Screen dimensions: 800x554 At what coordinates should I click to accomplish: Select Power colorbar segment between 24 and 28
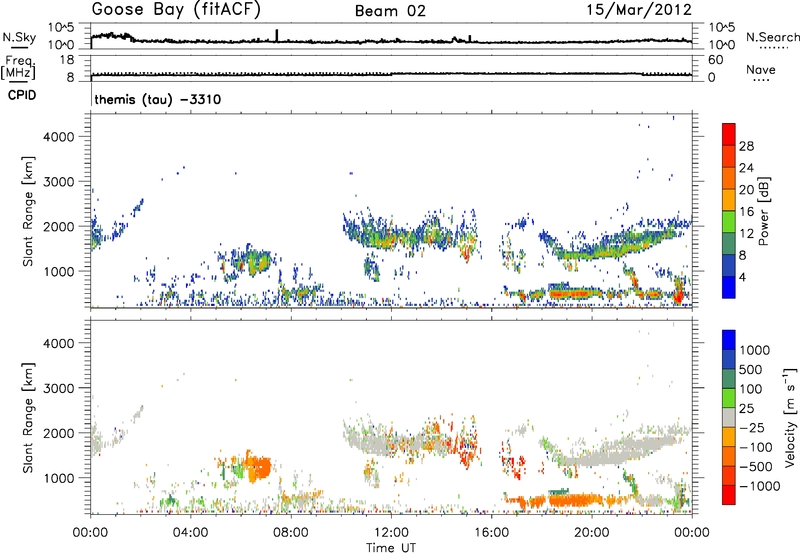(x=729, y=156)
